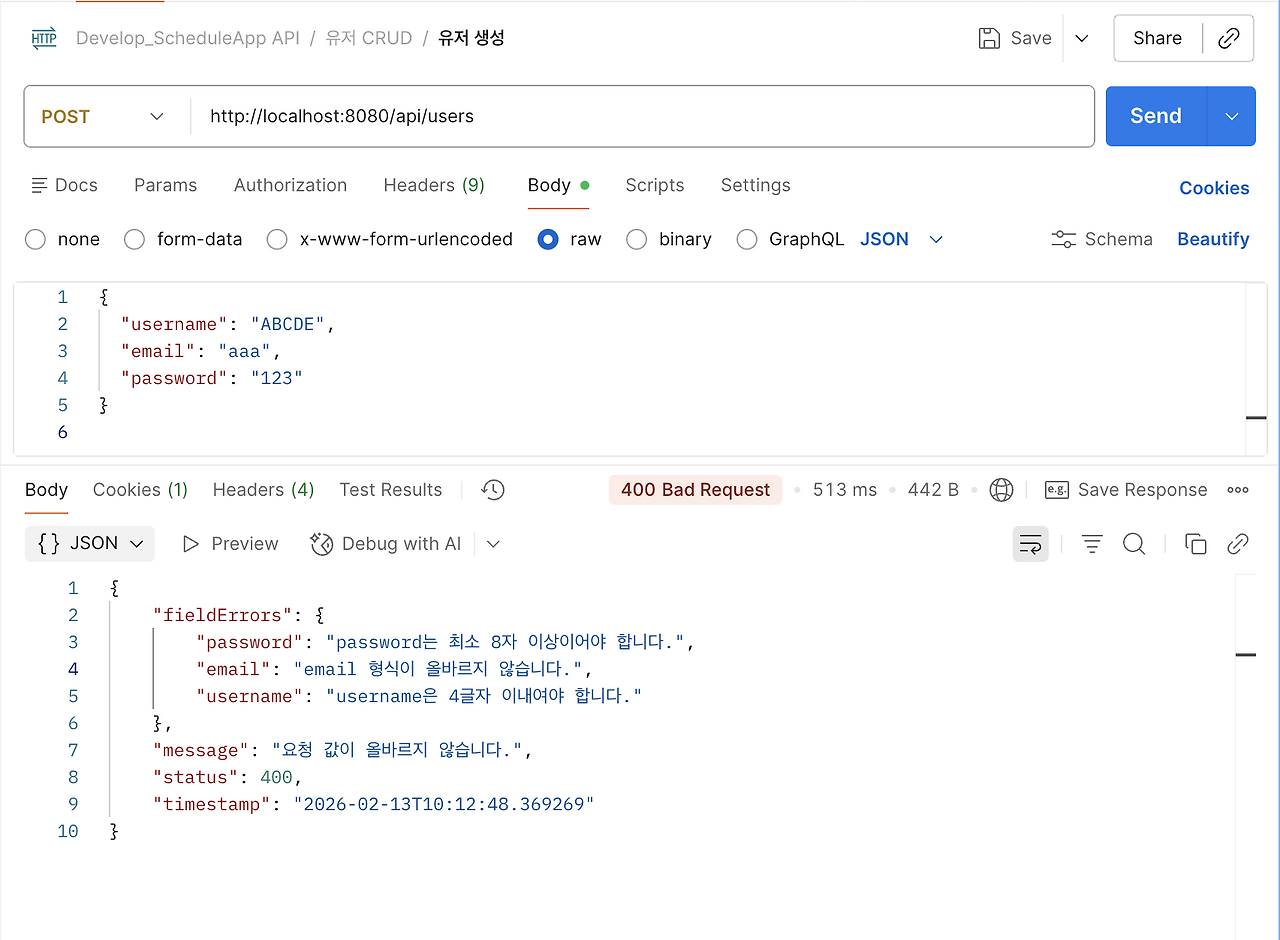Open Test Results tab
Viewport: 1280px width, 940px height.
pos(390,490)
